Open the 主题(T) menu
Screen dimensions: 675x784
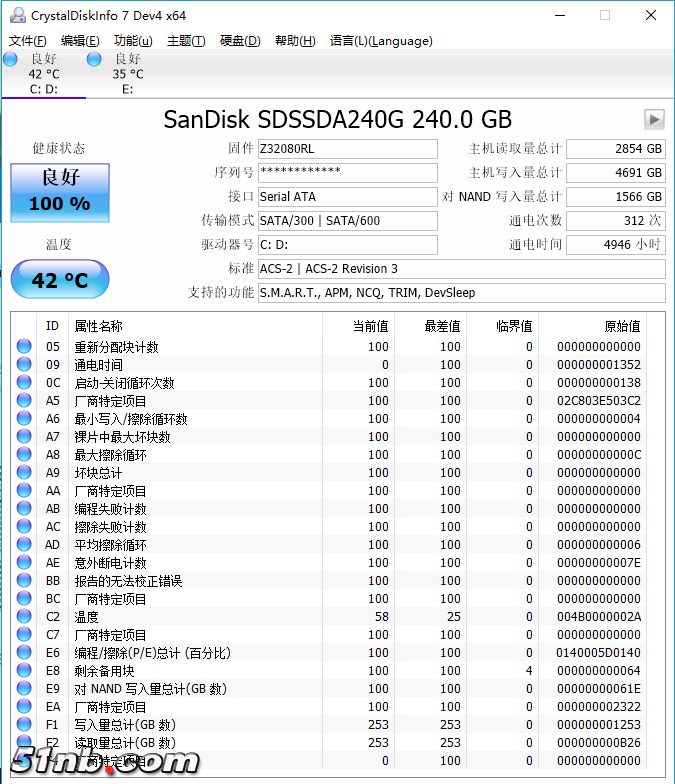point(186,41)
